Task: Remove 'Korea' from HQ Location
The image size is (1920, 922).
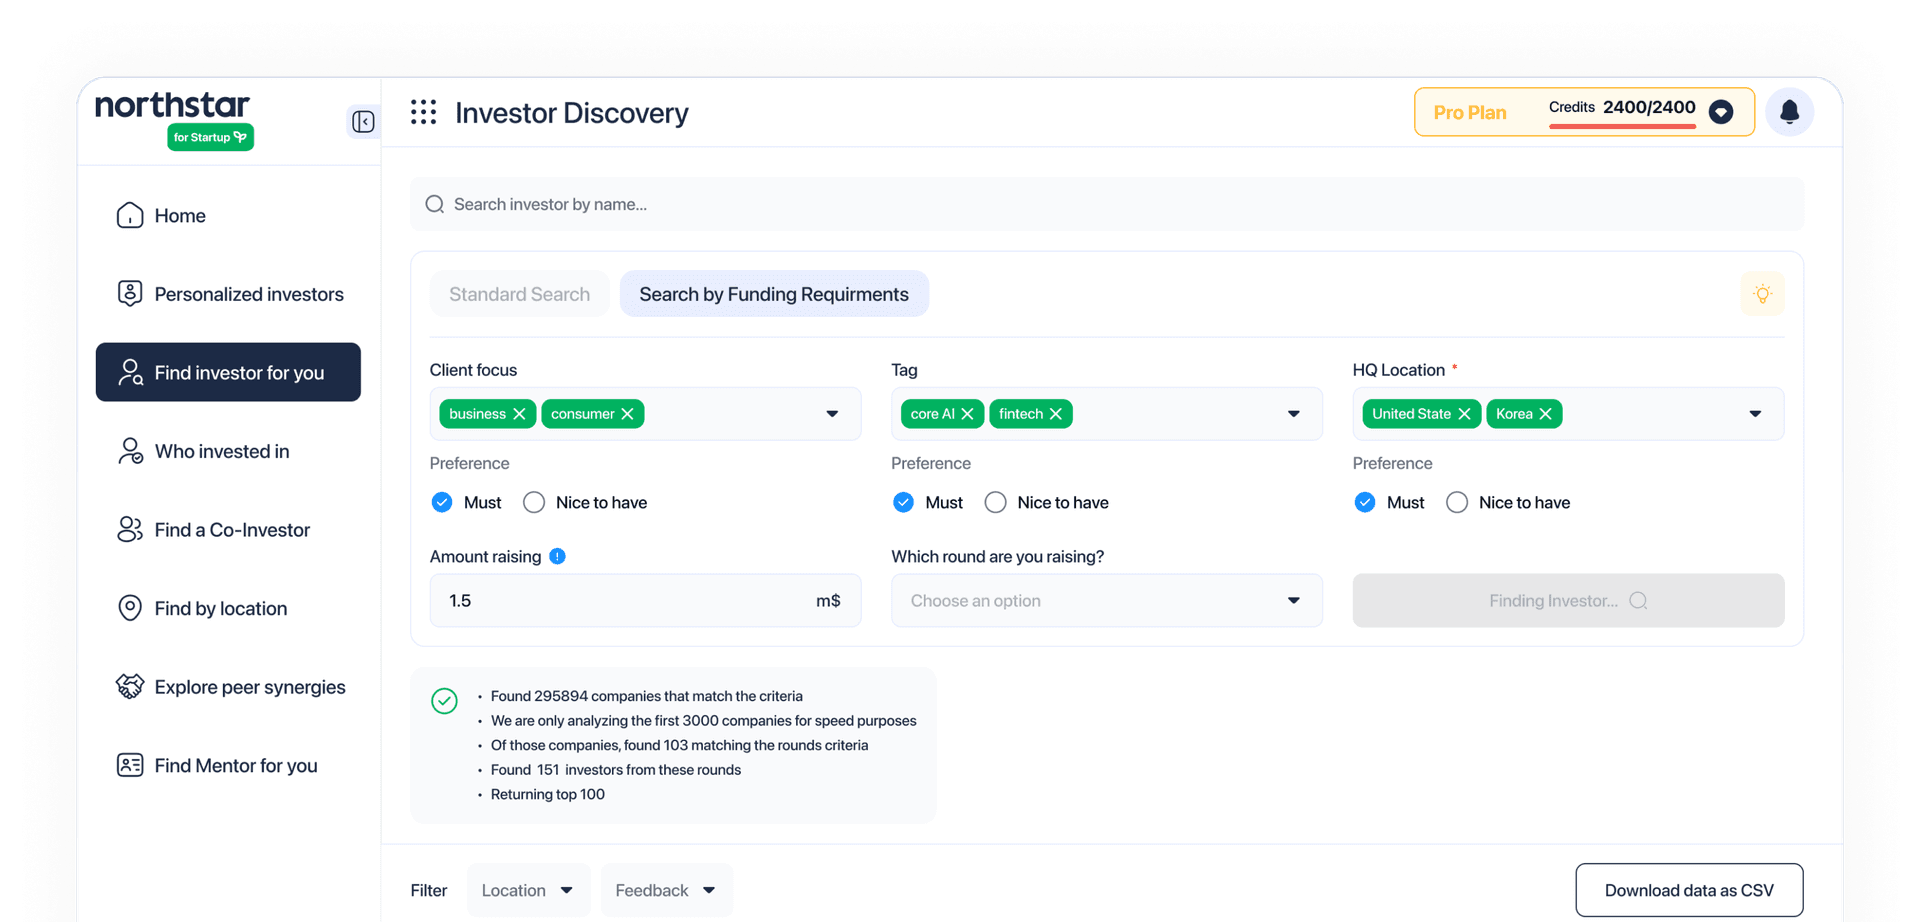Action: tap(1546, 414)
